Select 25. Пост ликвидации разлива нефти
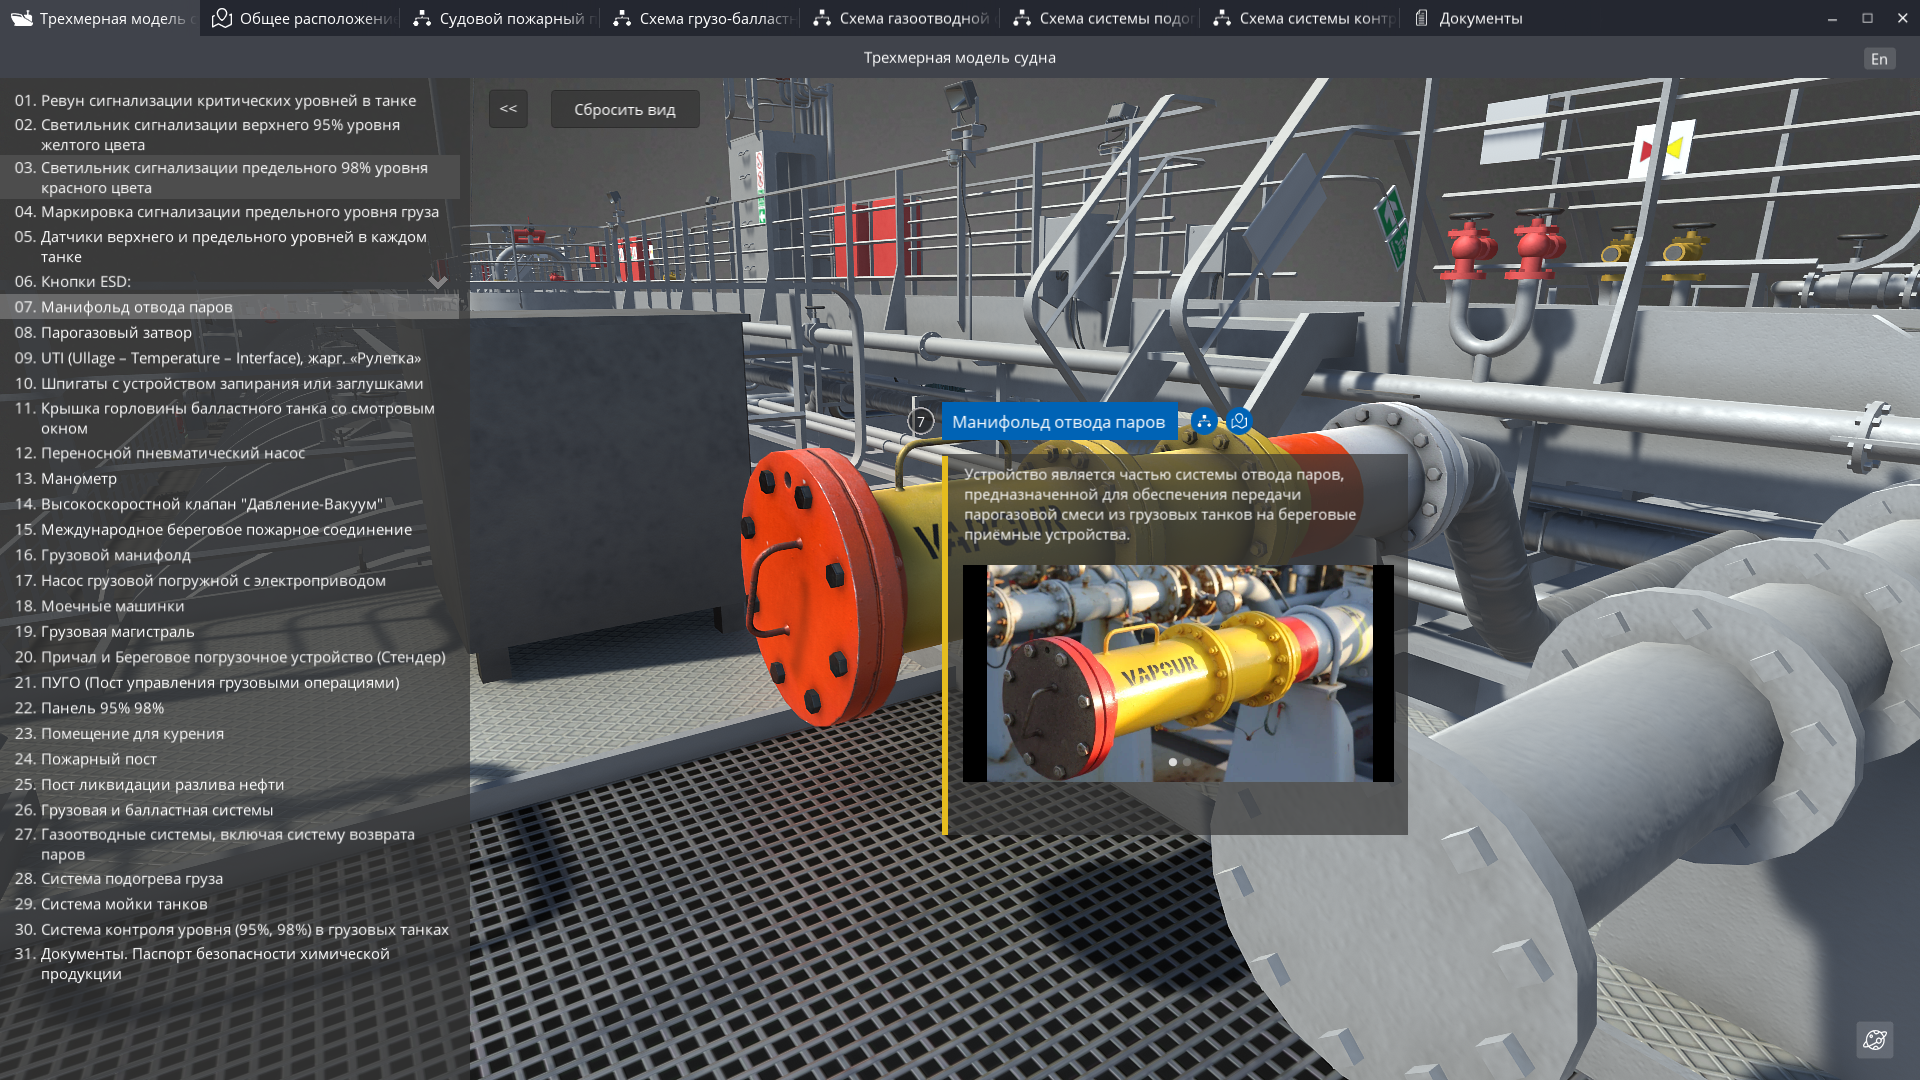 (x=230, y=784)
